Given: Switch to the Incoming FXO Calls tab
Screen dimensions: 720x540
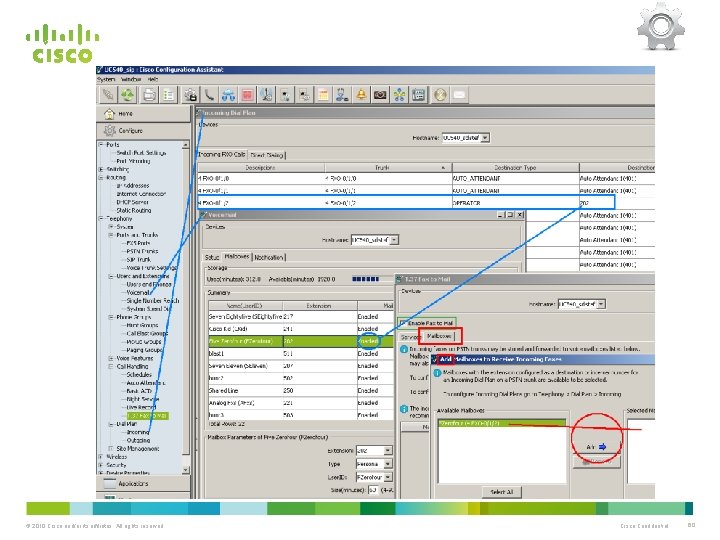Looking at the screenshot, I should 222,155.
